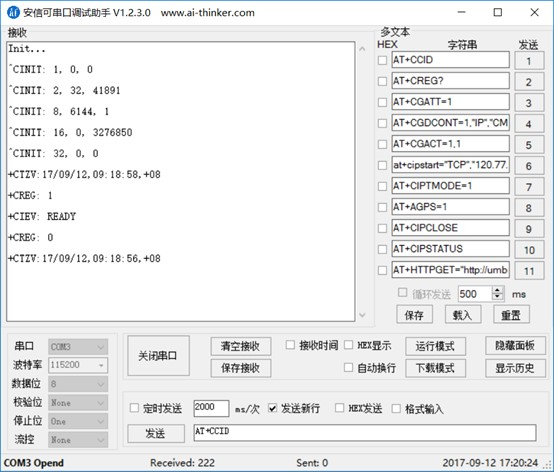This screenshot has width=554, height=472.
Task: Check the HEX显示 option
Action: pos(348,345)
